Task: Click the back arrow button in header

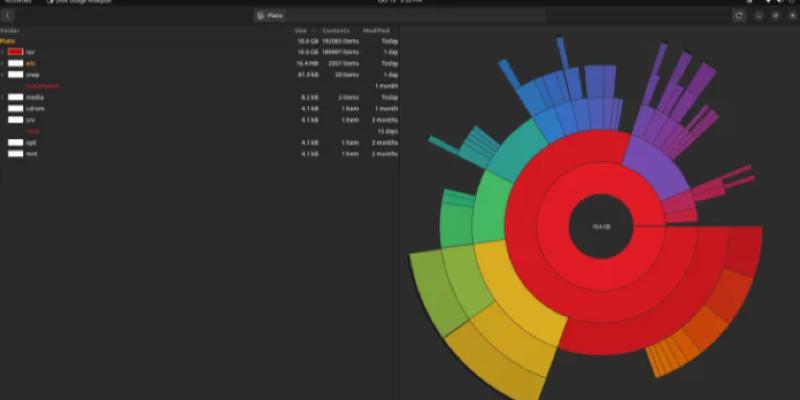Action: click(x=8, y=16)
